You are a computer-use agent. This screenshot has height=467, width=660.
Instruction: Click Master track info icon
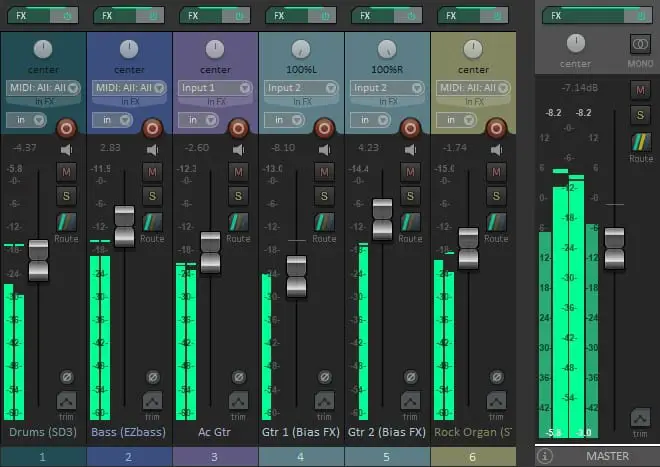545,456
